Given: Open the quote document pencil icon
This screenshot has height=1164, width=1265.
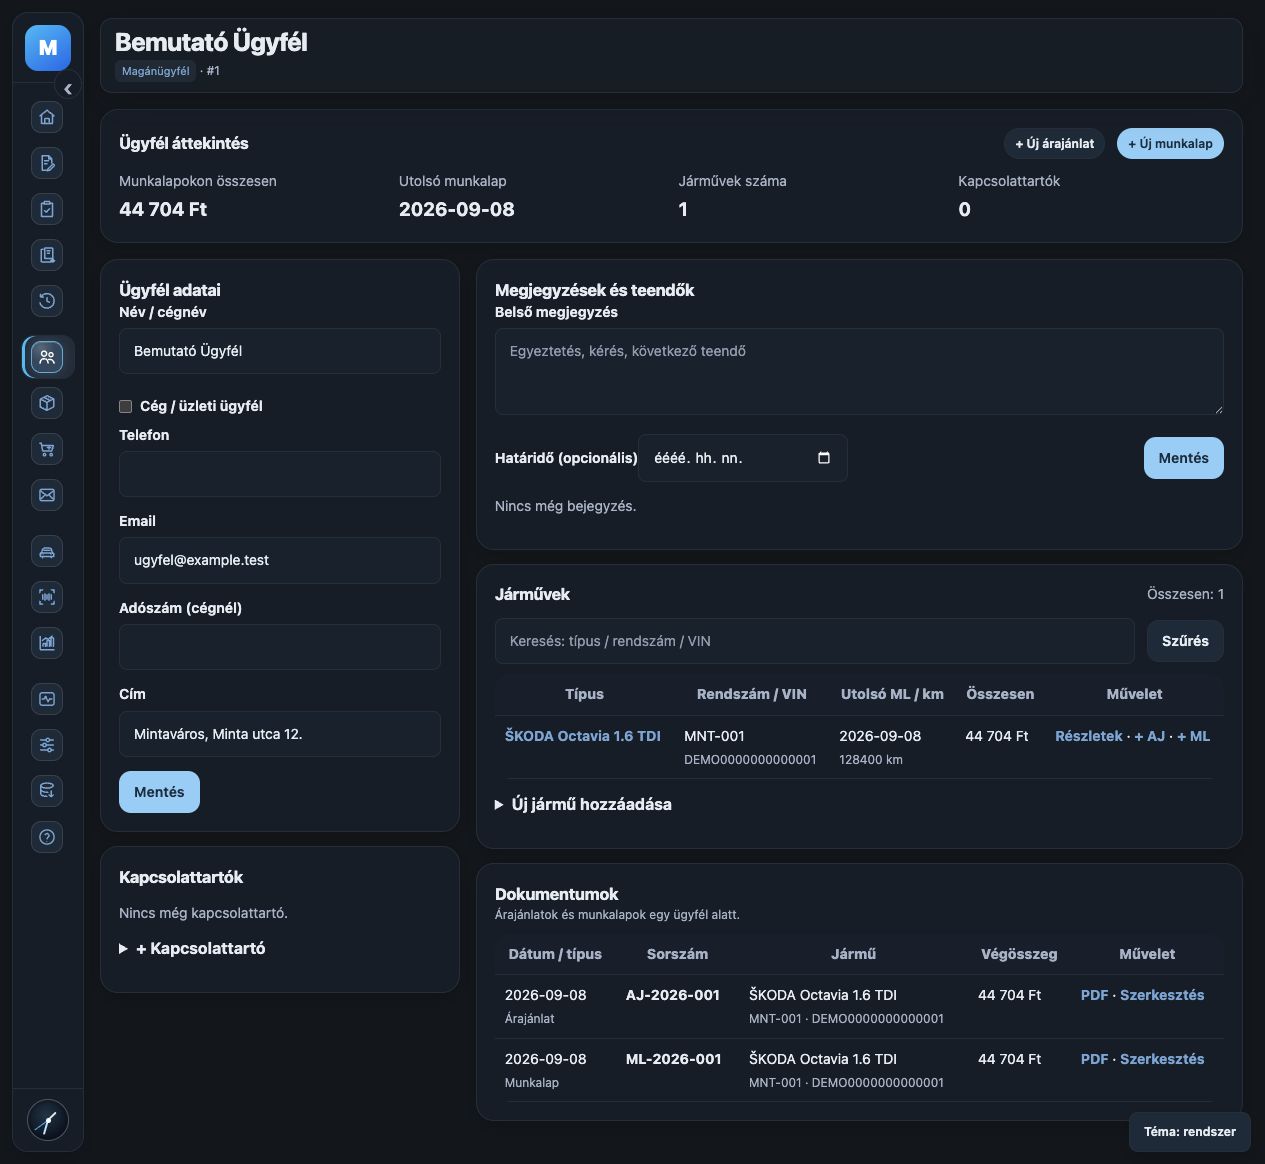Looking at the screenshot, I should point(47,163).
